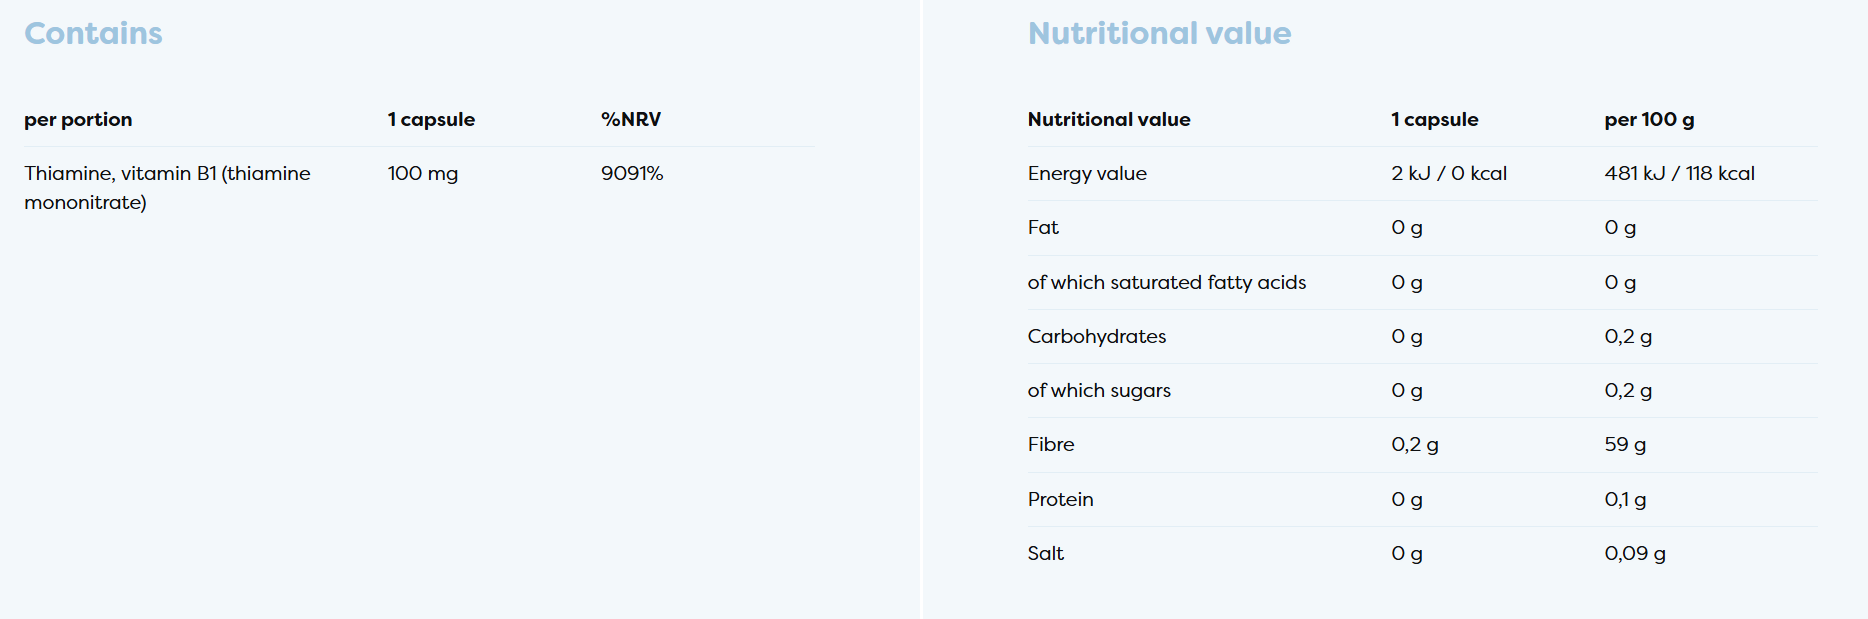Image resolution: width=1868 pixels, height=619 pixels.
Task: Click the %NRV column header
Action: pyautogui.click(x=630, y=119)
